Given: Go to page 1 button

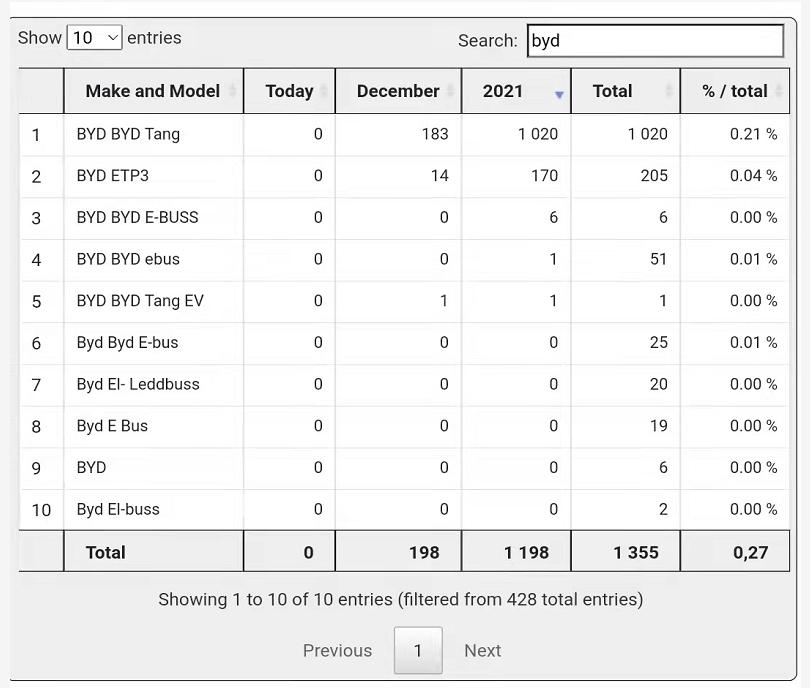Looking at the screenshot, I should [418, 650].
